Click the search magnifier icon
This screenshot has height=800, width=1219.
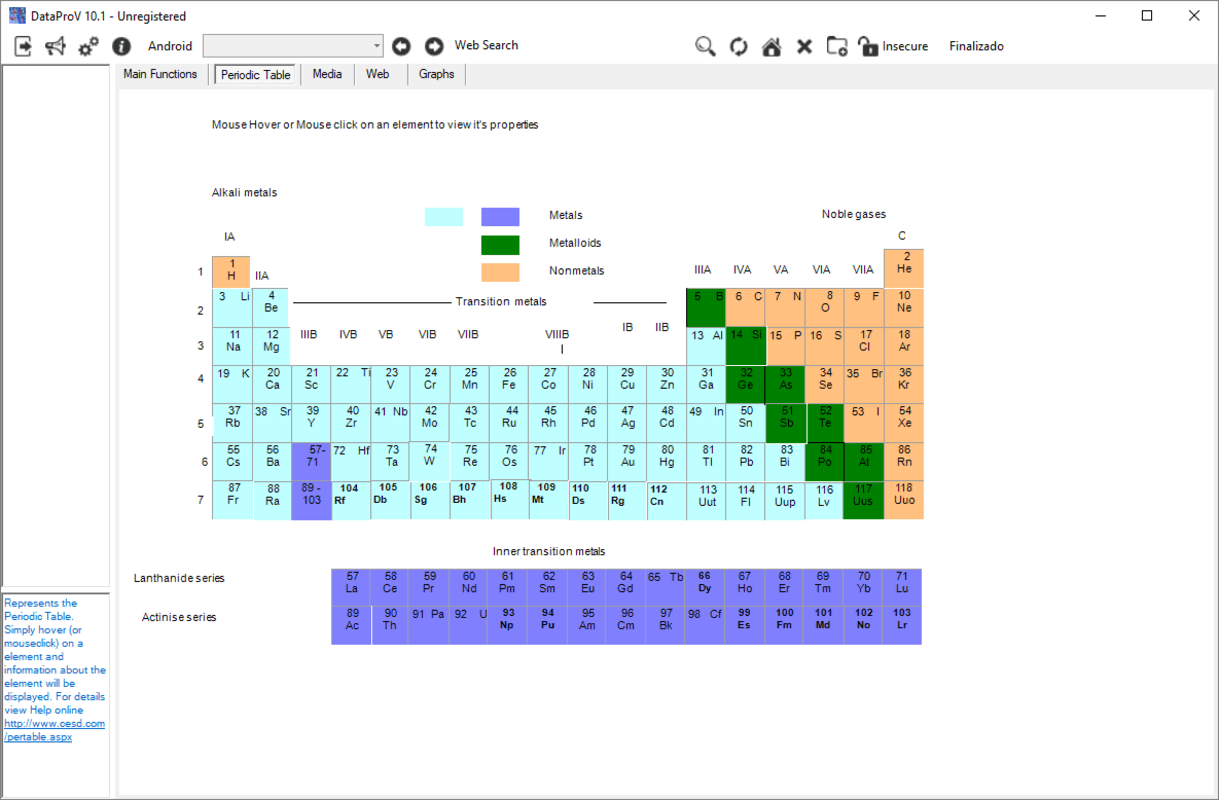coord(705,46)
